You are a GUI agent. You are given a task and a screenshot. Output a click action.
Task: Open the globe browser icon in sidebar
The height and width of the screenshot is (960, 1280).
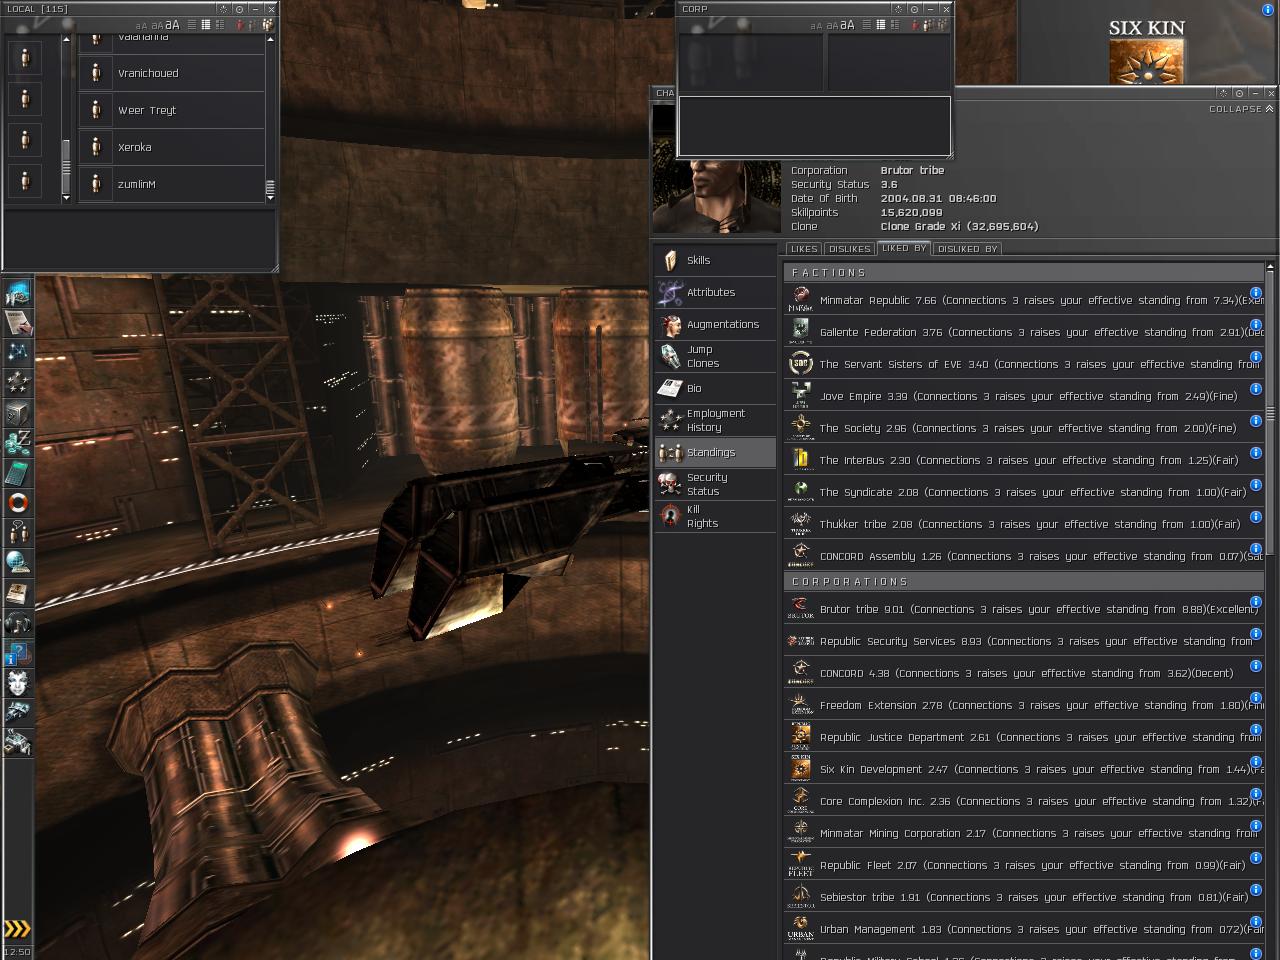click(18, 562)
